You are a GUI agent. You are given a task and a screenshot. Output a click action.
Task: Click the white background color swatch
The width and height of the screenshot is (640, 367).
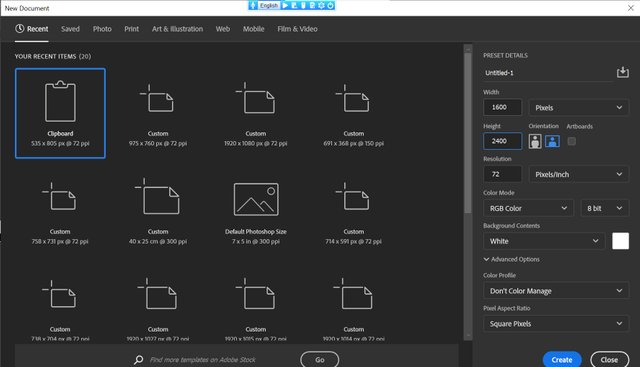620,241
